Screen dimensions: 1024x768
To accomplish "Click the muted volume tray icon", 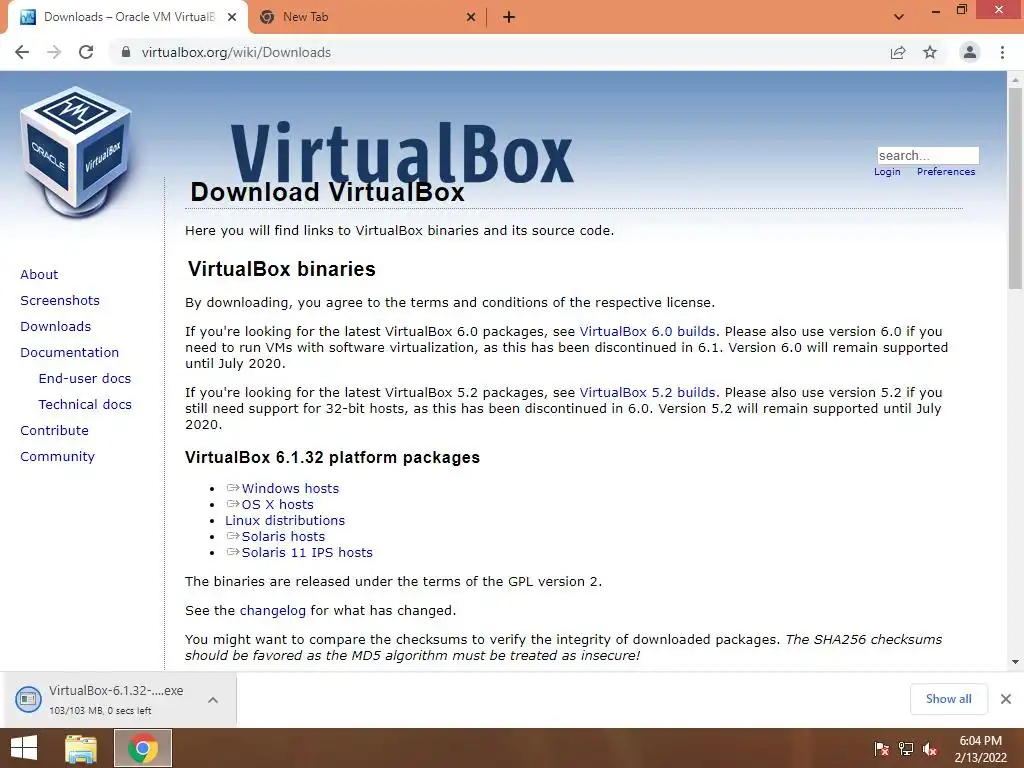I will [x=930, y=749].
